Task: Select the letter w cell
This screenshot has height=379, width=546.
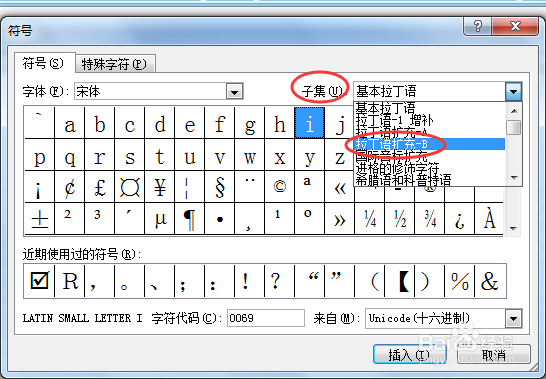Action: (x=250, y=155)
